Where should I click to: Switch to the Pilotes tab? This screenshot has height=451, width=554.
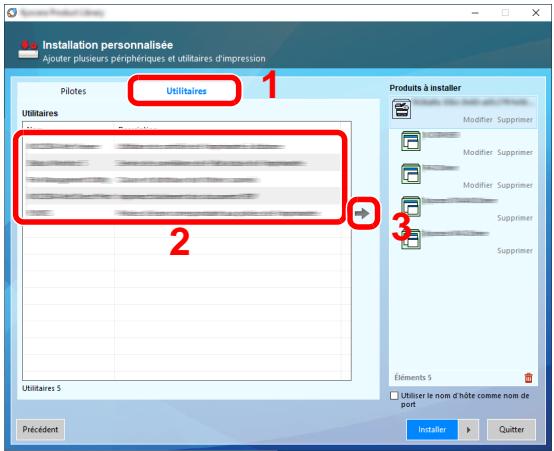73,91
